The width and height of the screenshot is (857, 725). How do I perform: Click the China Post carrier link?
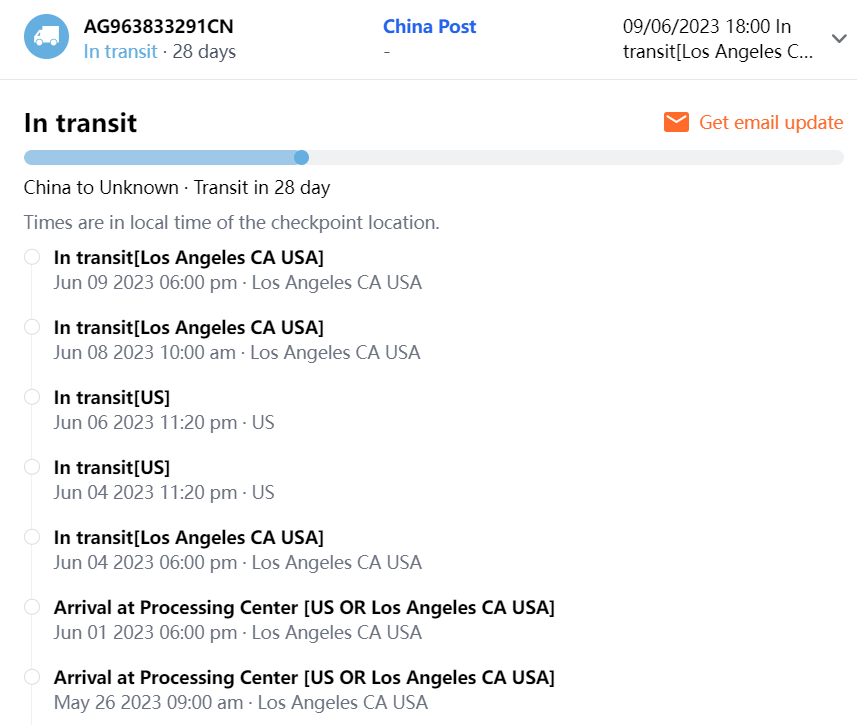[x=429, y=27]
